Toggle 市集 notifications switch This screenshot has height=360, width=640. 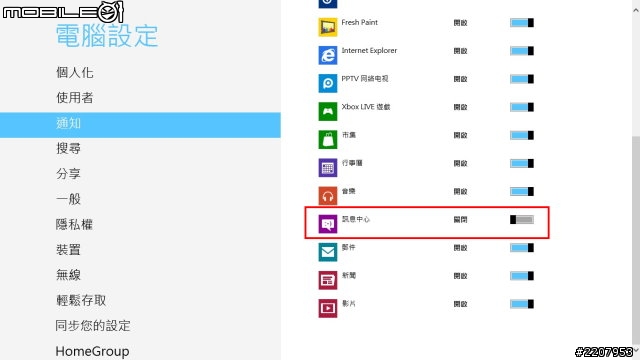(522, 136)
